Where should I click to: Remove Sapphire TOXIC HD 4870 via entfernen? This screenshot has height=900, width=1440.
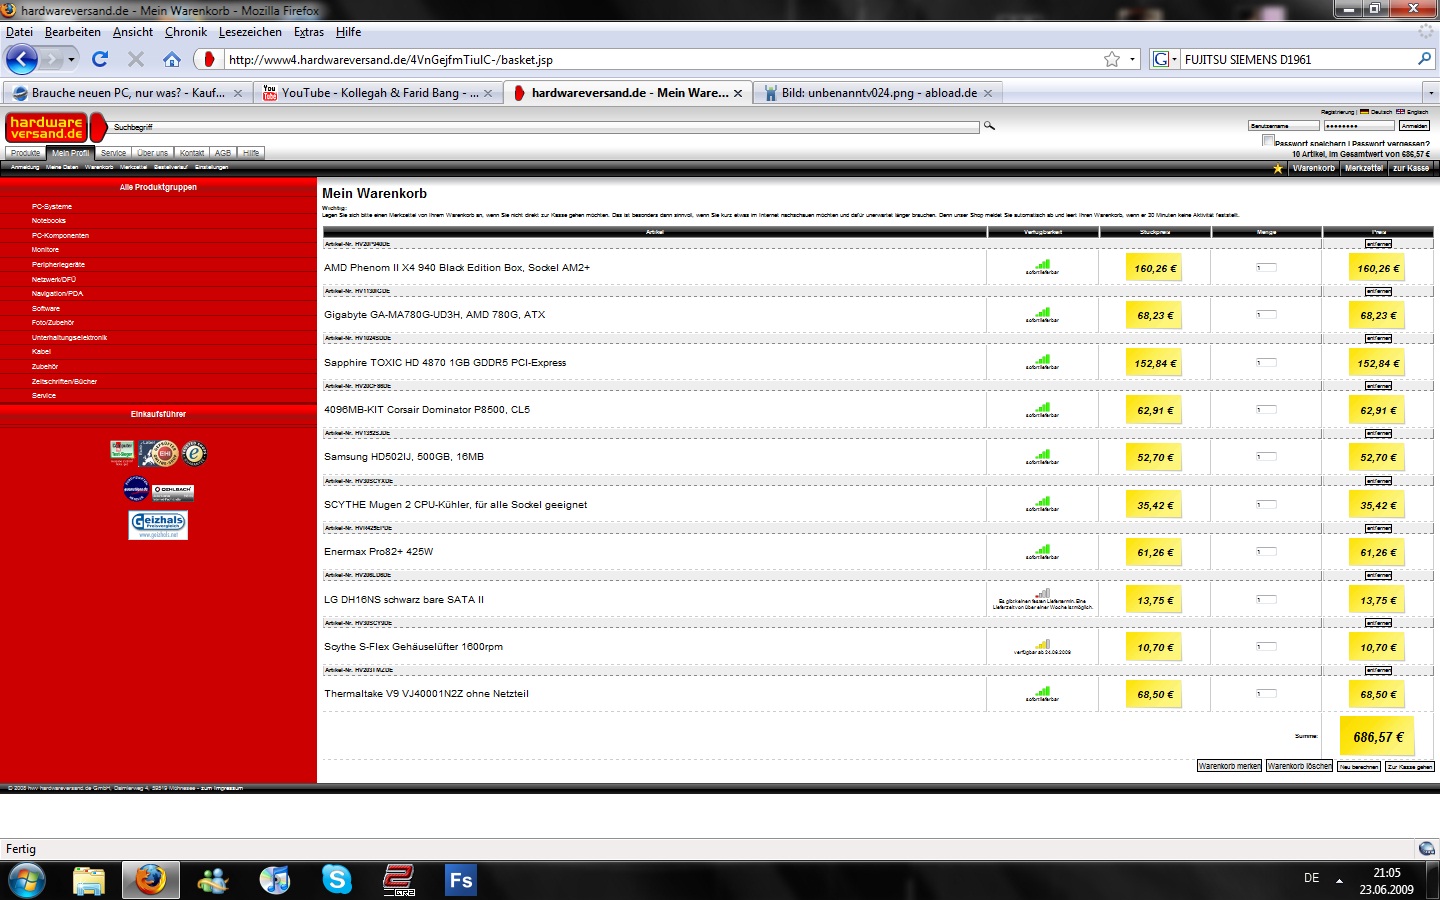(x=1378, y=338)
